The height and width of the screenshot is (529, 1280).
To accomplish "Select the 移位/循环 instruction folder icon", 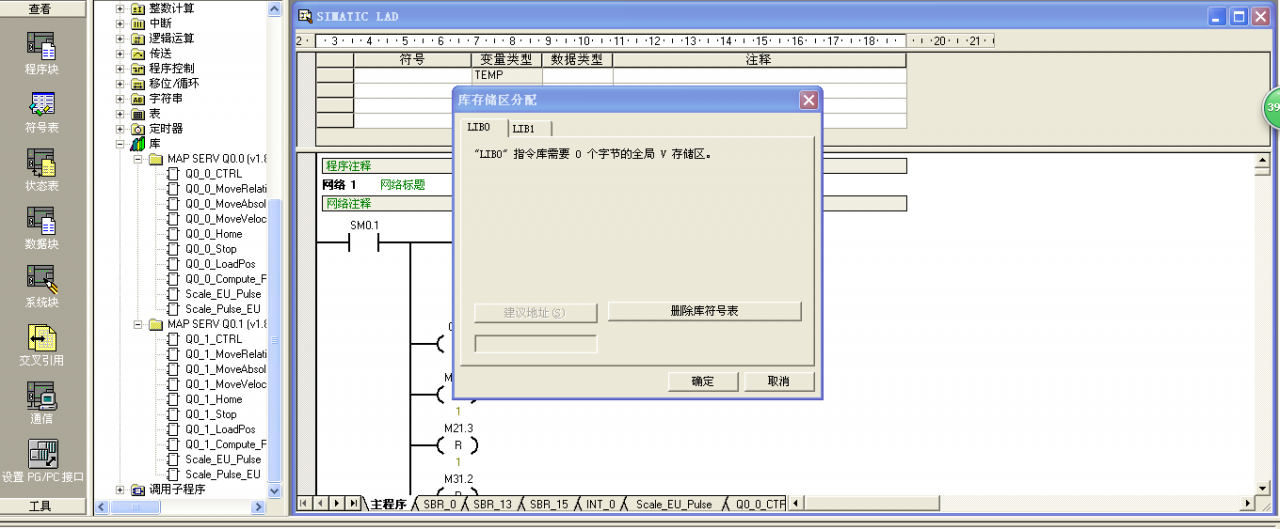I will click(138, 84).
